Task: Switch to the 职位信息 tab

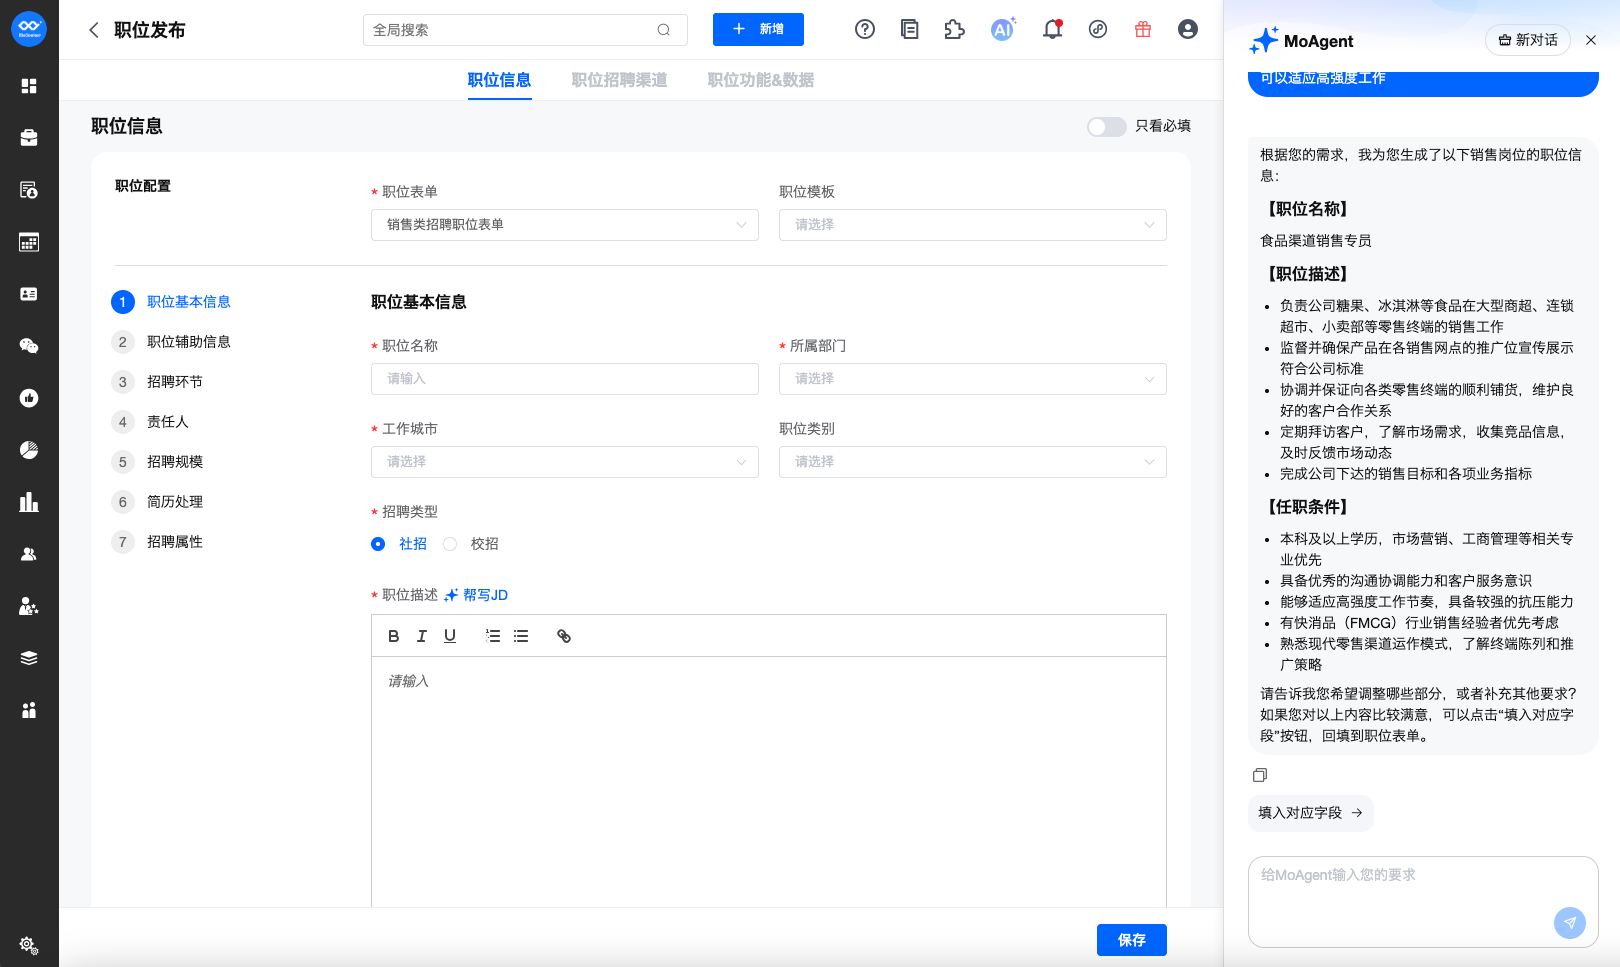Action: pyautogui.click(x=499, y=80)
